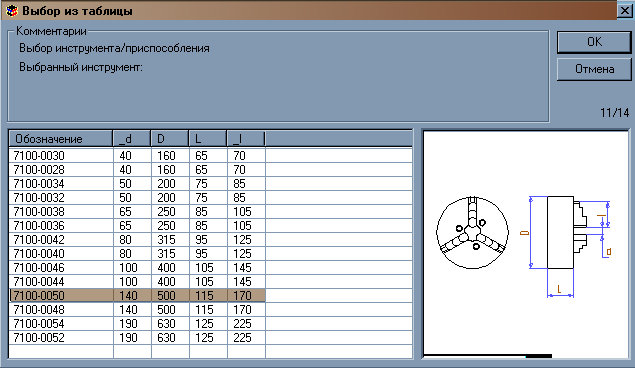Select row 7100-0042
This screenshot has height=368, width=635.
tap(137, 240)
